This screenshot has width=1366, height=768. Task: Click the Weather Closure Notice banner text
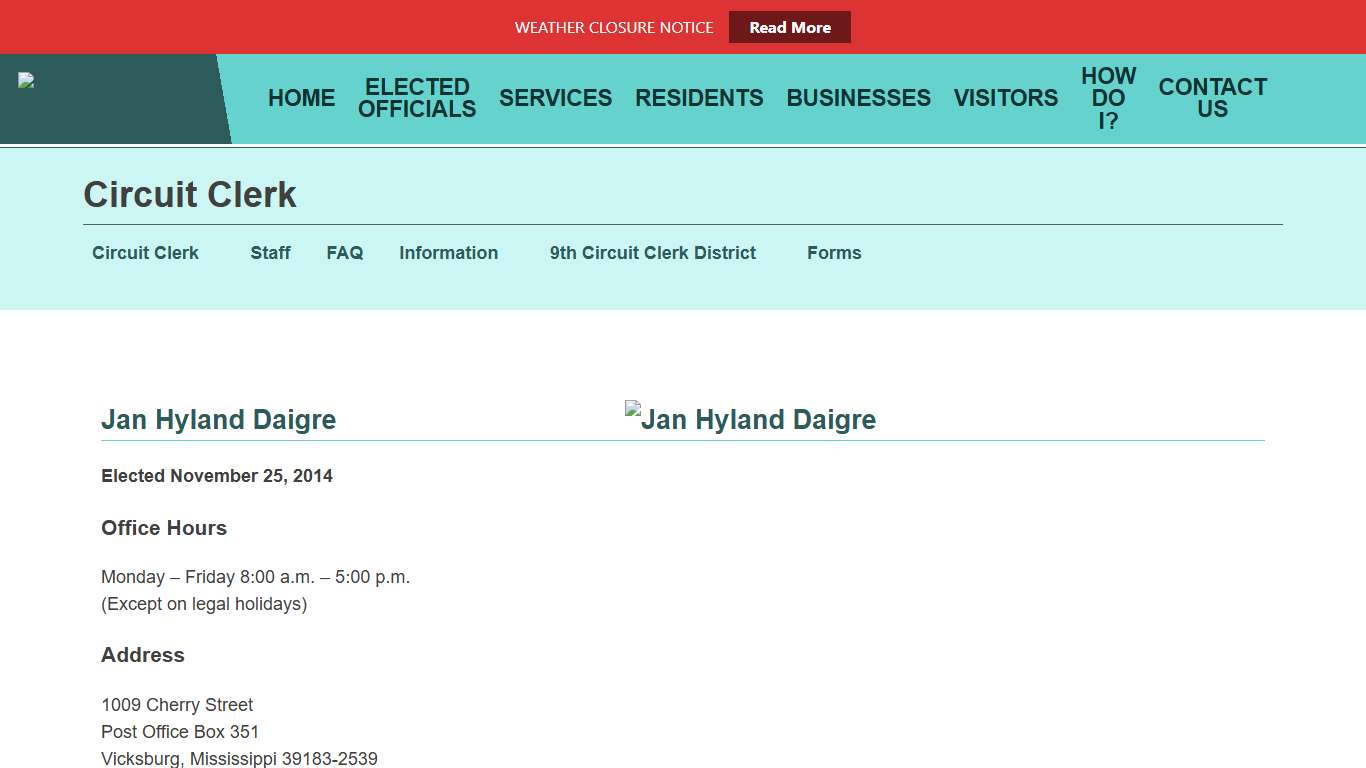point(614,28)
